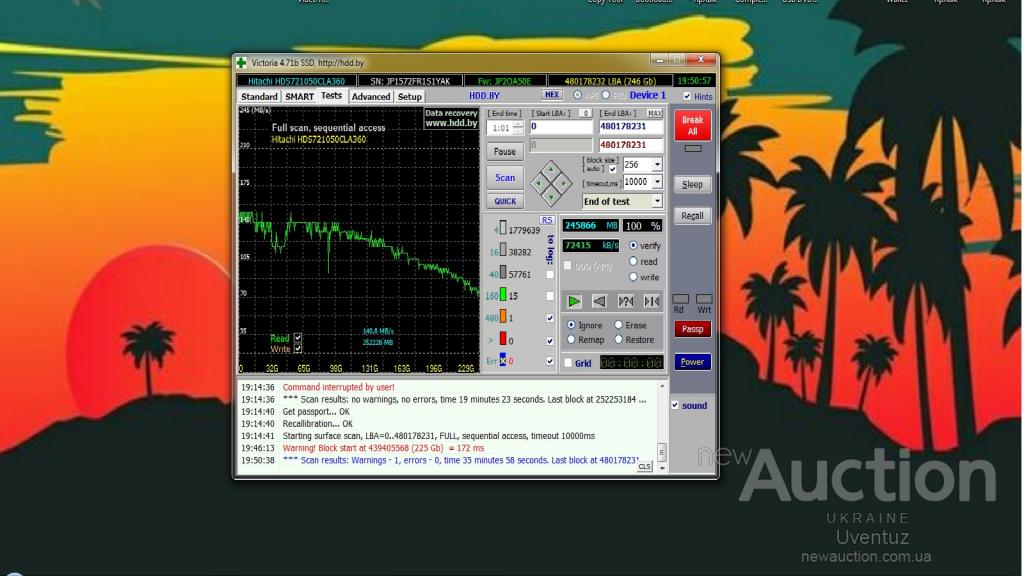Switch to the SMART tab

click(x=300, y=97)
